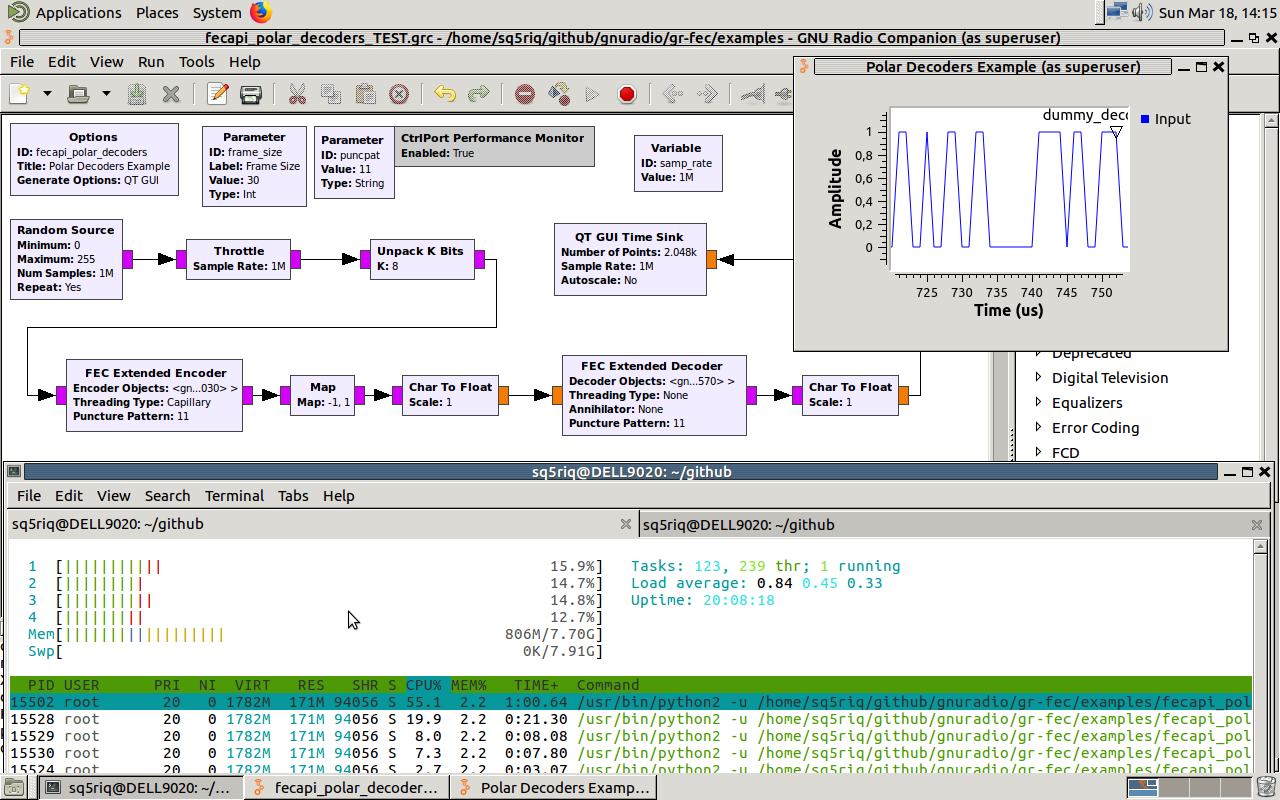Screen dimensions: 1280x800
Task: Close the current flow graph (gray X)
Action: 171,94
